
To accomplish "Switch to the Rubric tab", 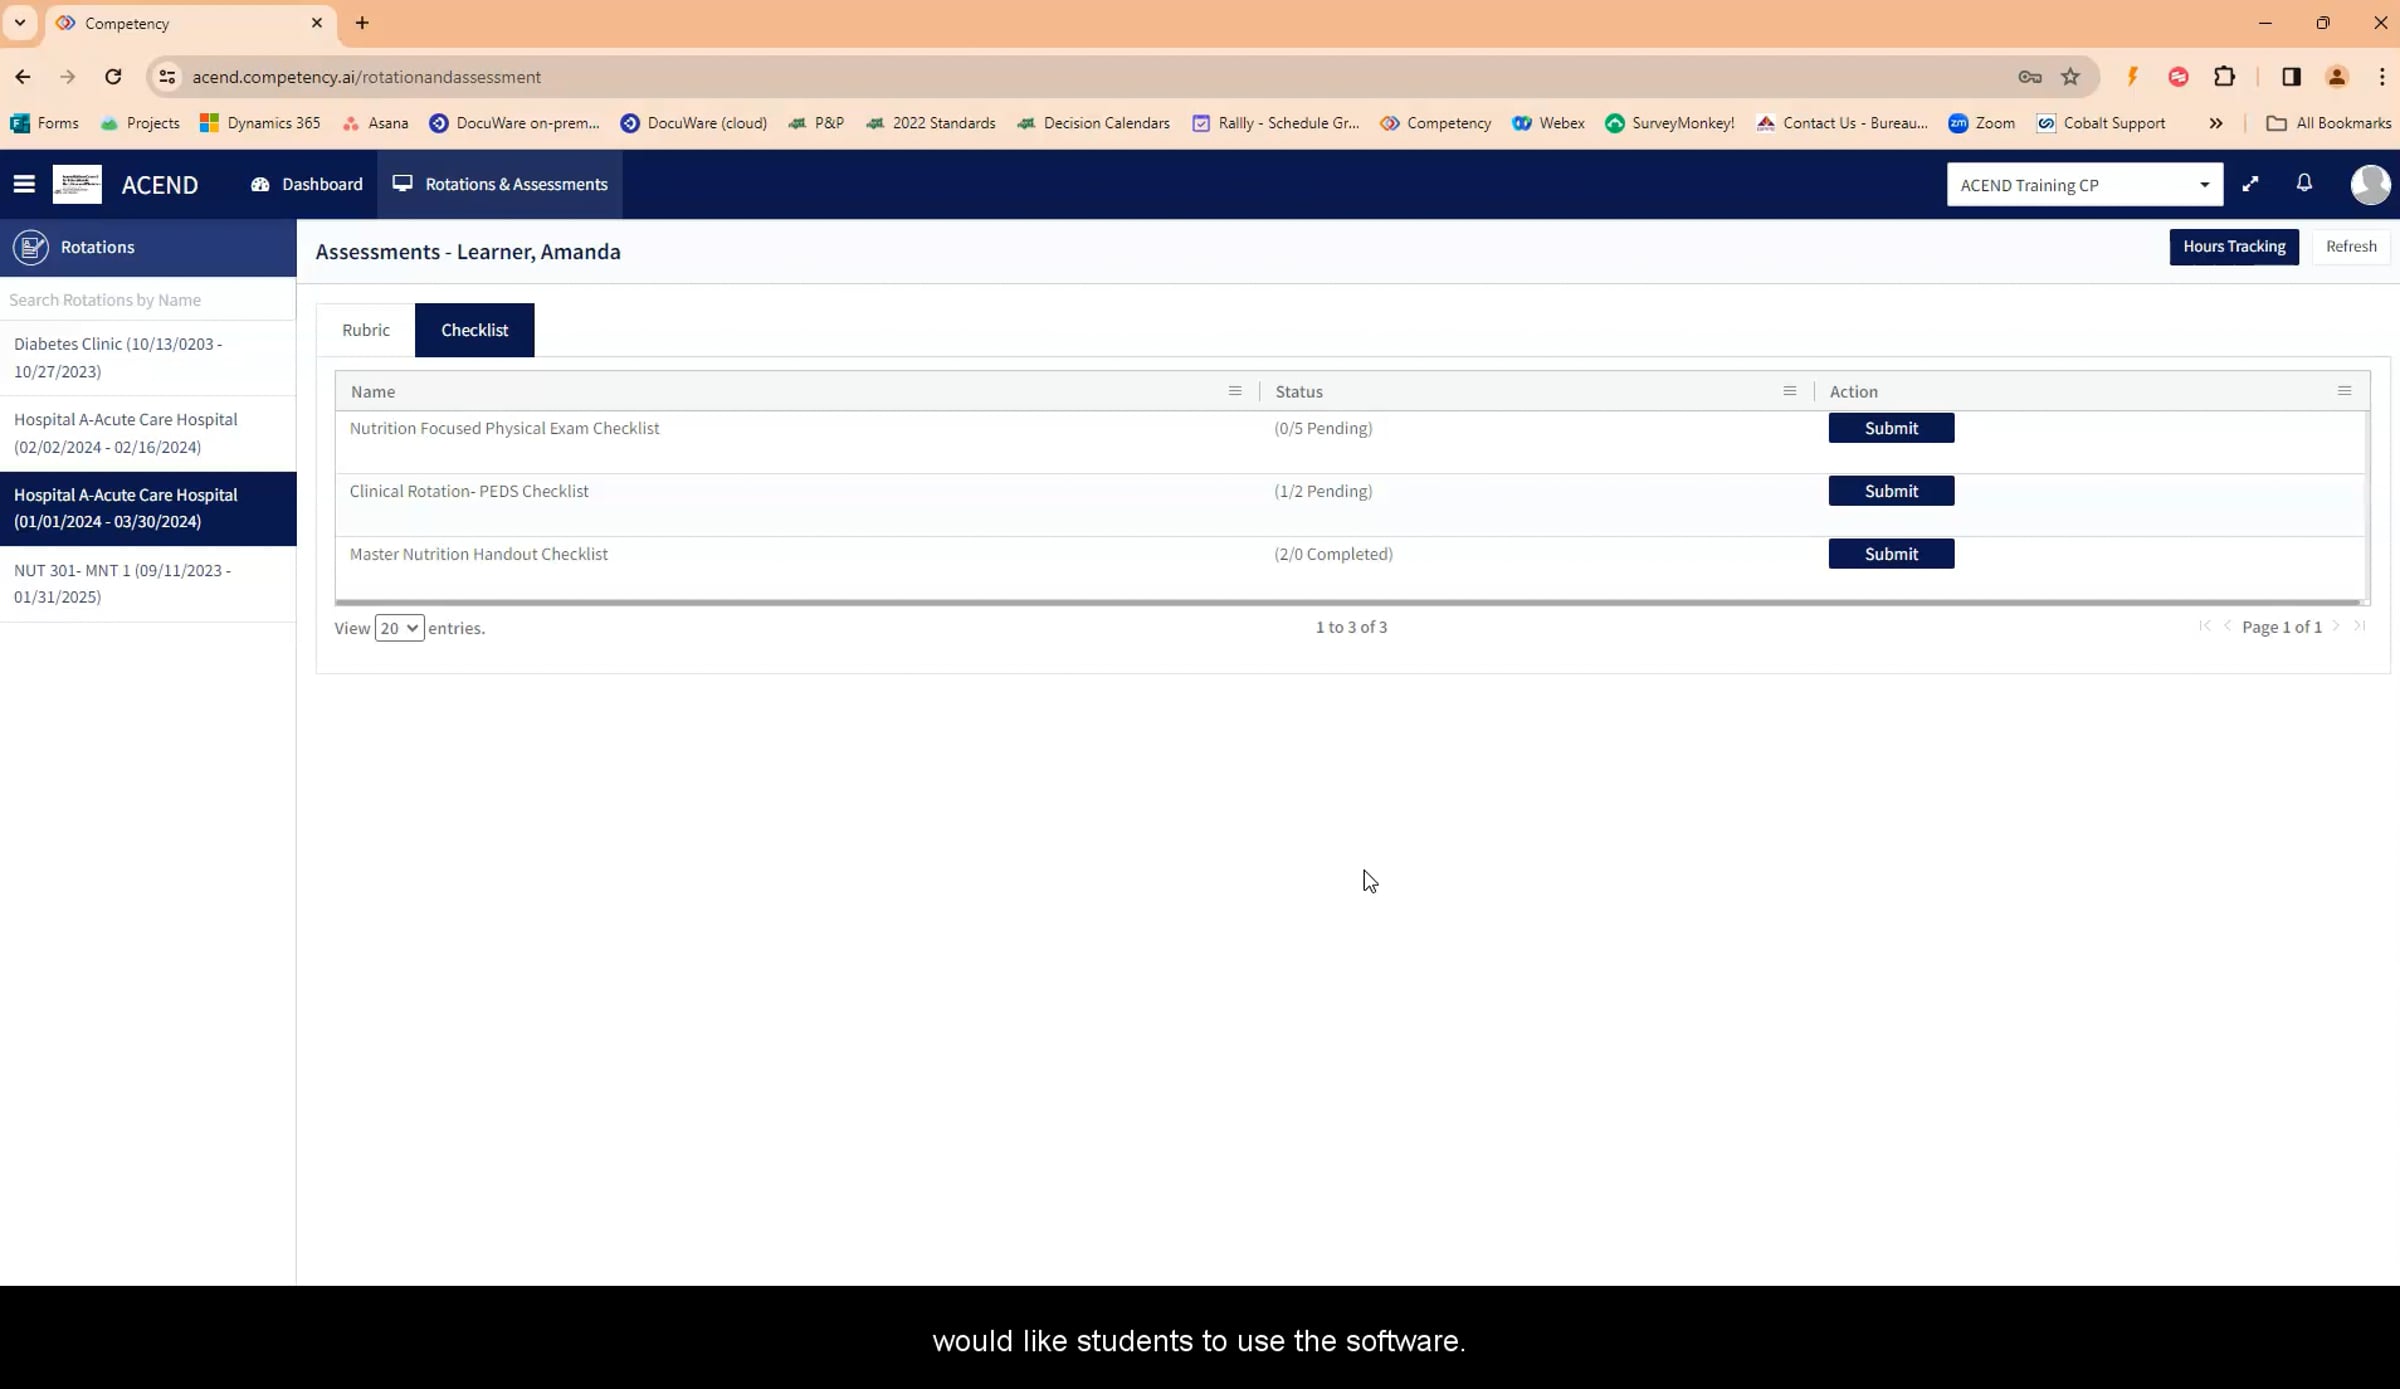I will (365, 330).
